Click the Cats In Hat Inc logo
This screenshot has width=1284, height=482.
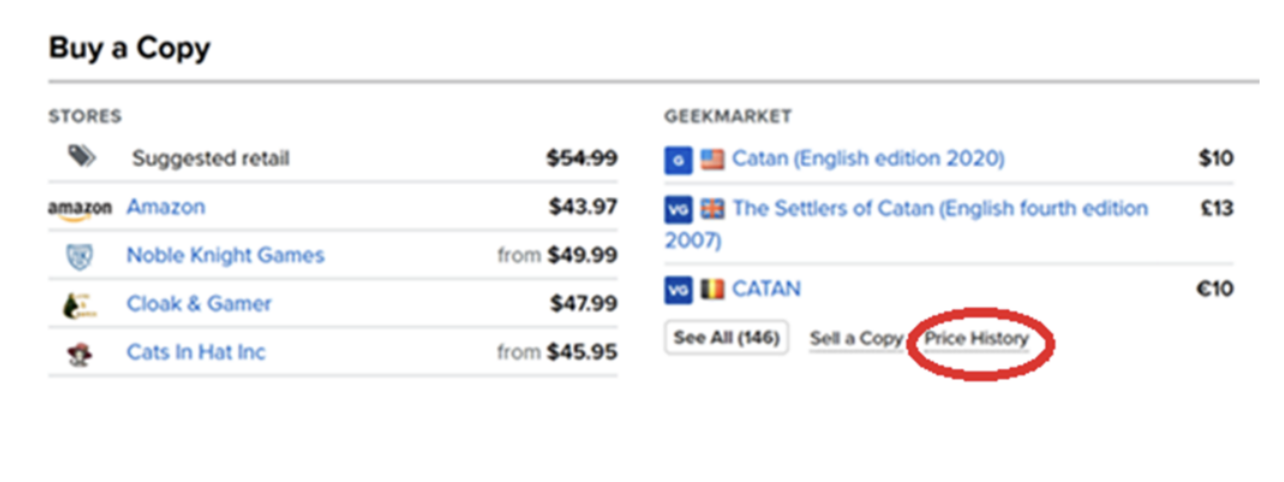79,353
